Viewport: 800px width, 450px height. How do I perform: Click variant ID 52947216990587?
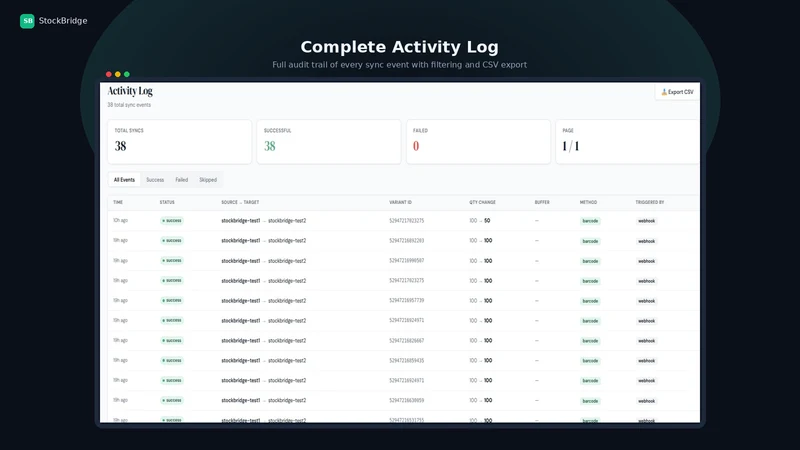click(x=407, y=261)
